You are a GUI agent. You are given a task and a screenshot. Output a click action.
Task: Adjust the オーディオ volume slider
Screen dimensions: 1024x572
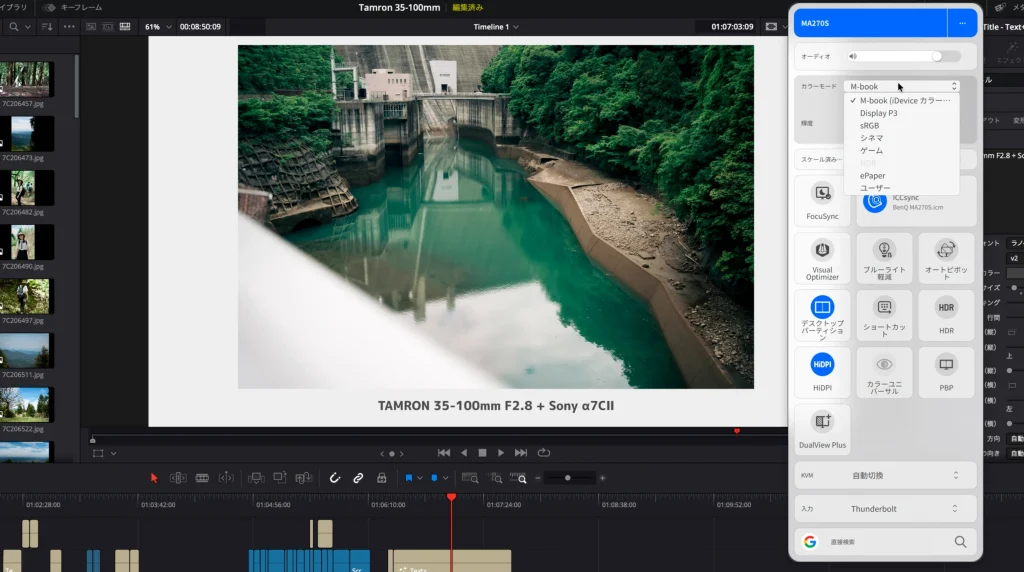coord(936,56)
